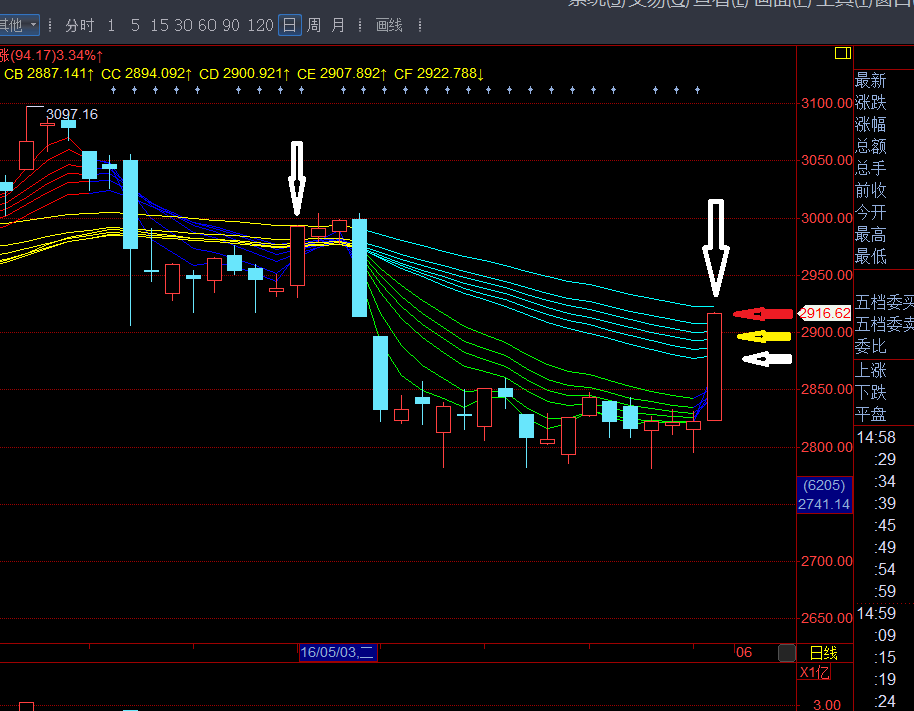Click the 2916.62 current price tag

[x=824, y=313]
